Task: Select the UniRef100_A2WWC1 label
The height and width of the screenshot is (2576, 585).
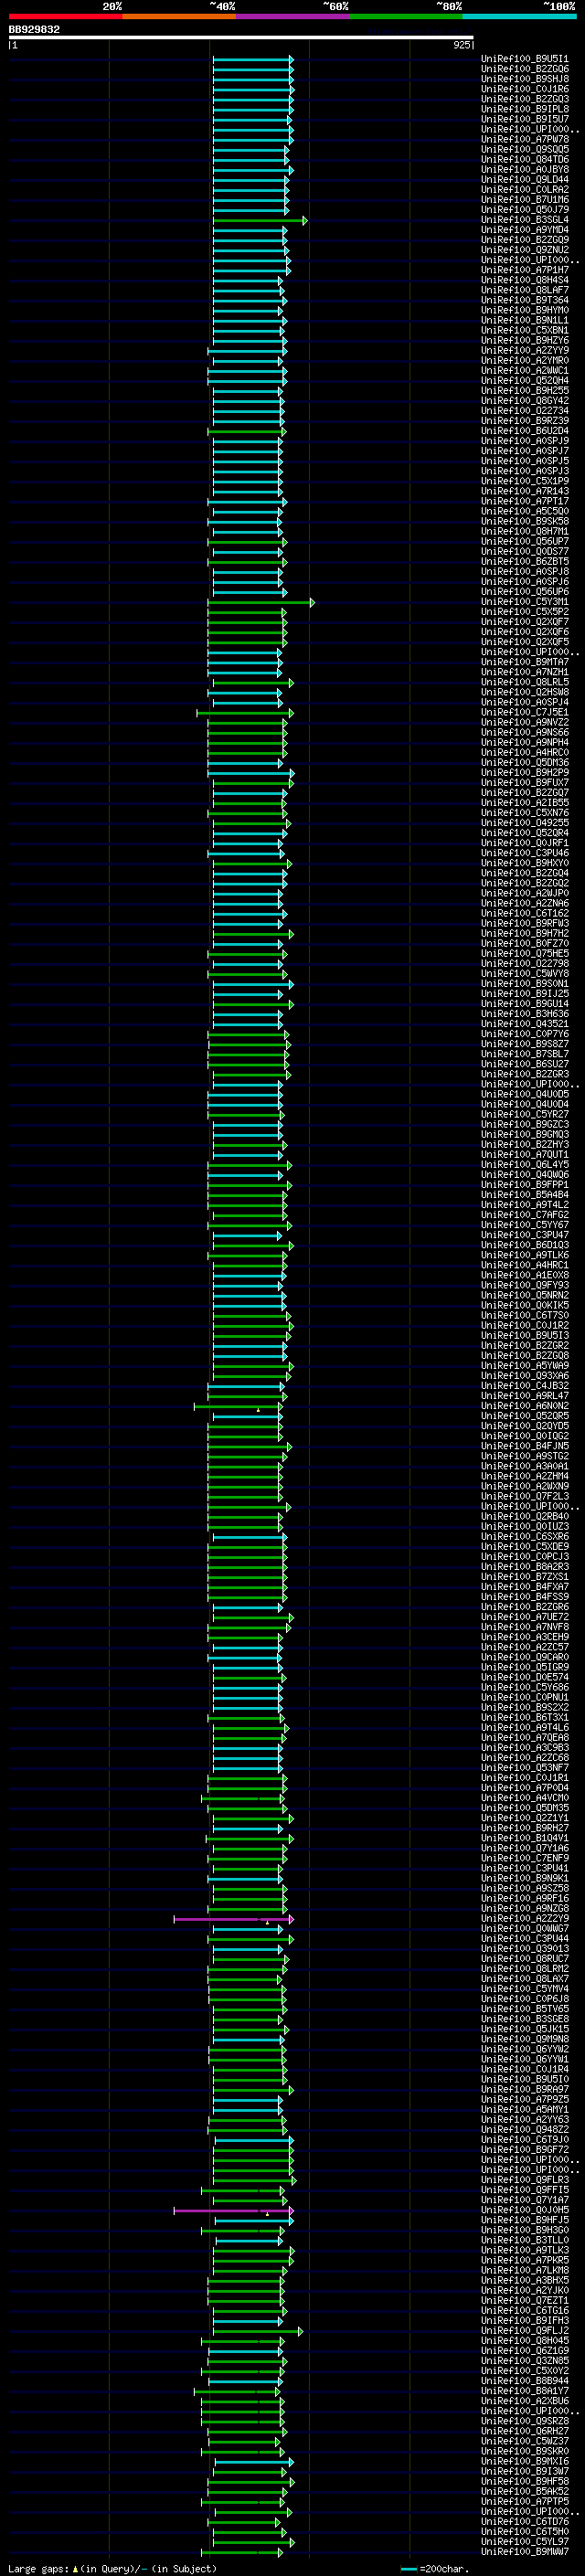Action: (525, 371)
